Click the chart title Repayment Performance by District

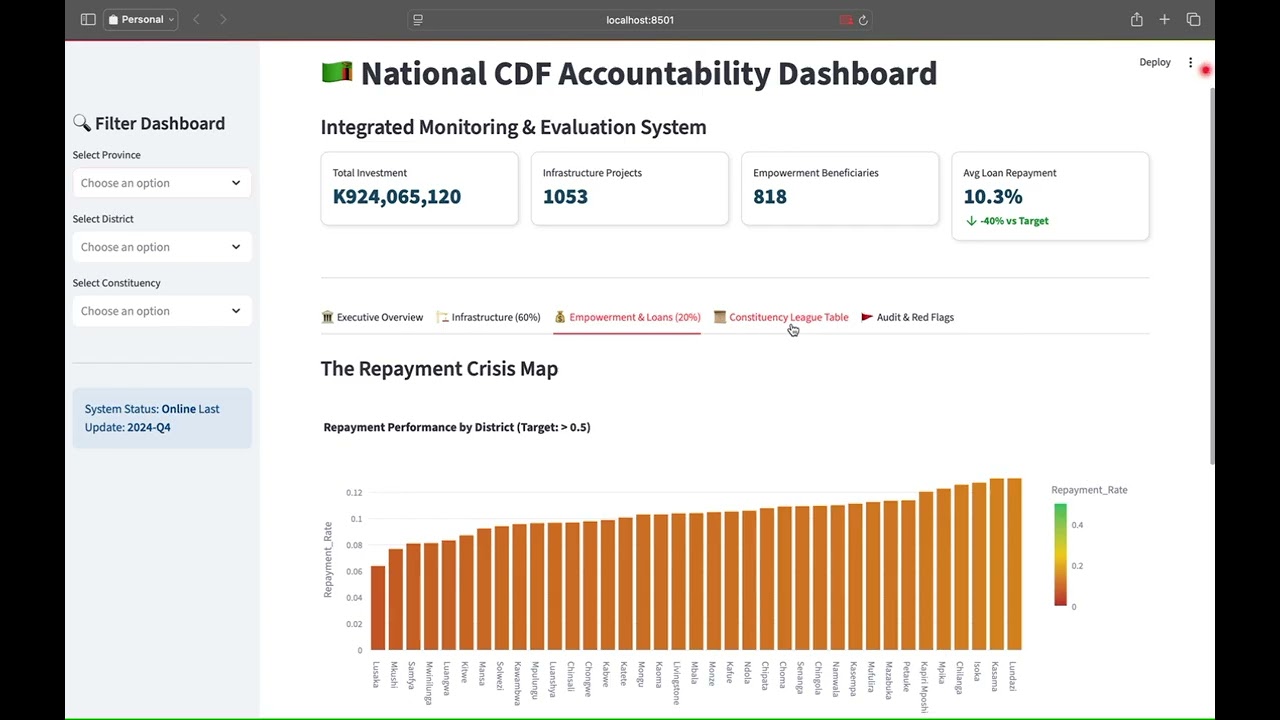(x=457, y=427)
